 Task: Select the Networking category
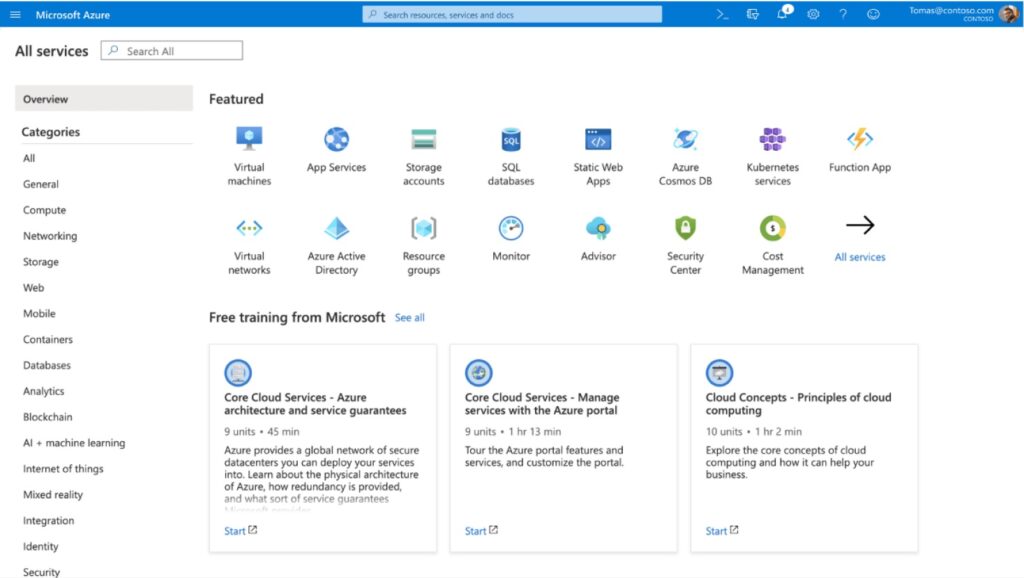[x=50, y=236]
